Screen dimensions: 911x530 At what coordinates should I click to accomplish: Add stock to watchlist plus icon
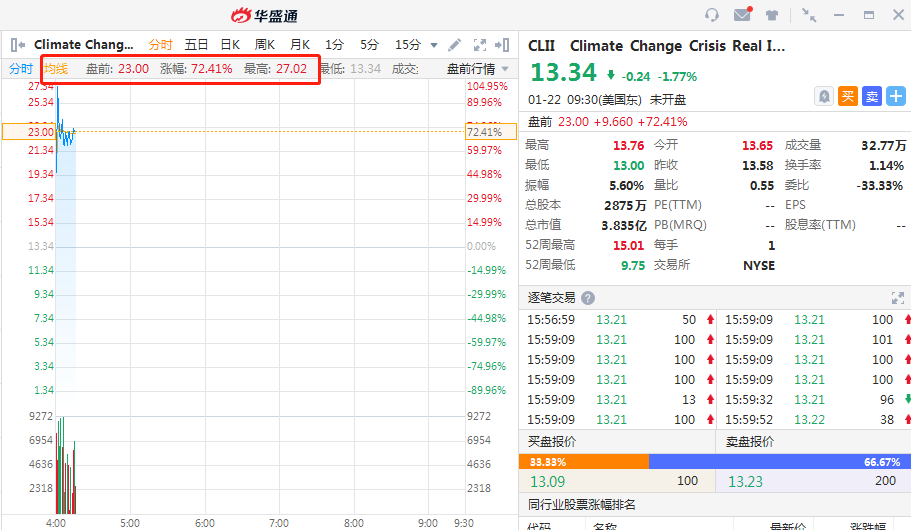pyautogui.click(x=896, y=96)
